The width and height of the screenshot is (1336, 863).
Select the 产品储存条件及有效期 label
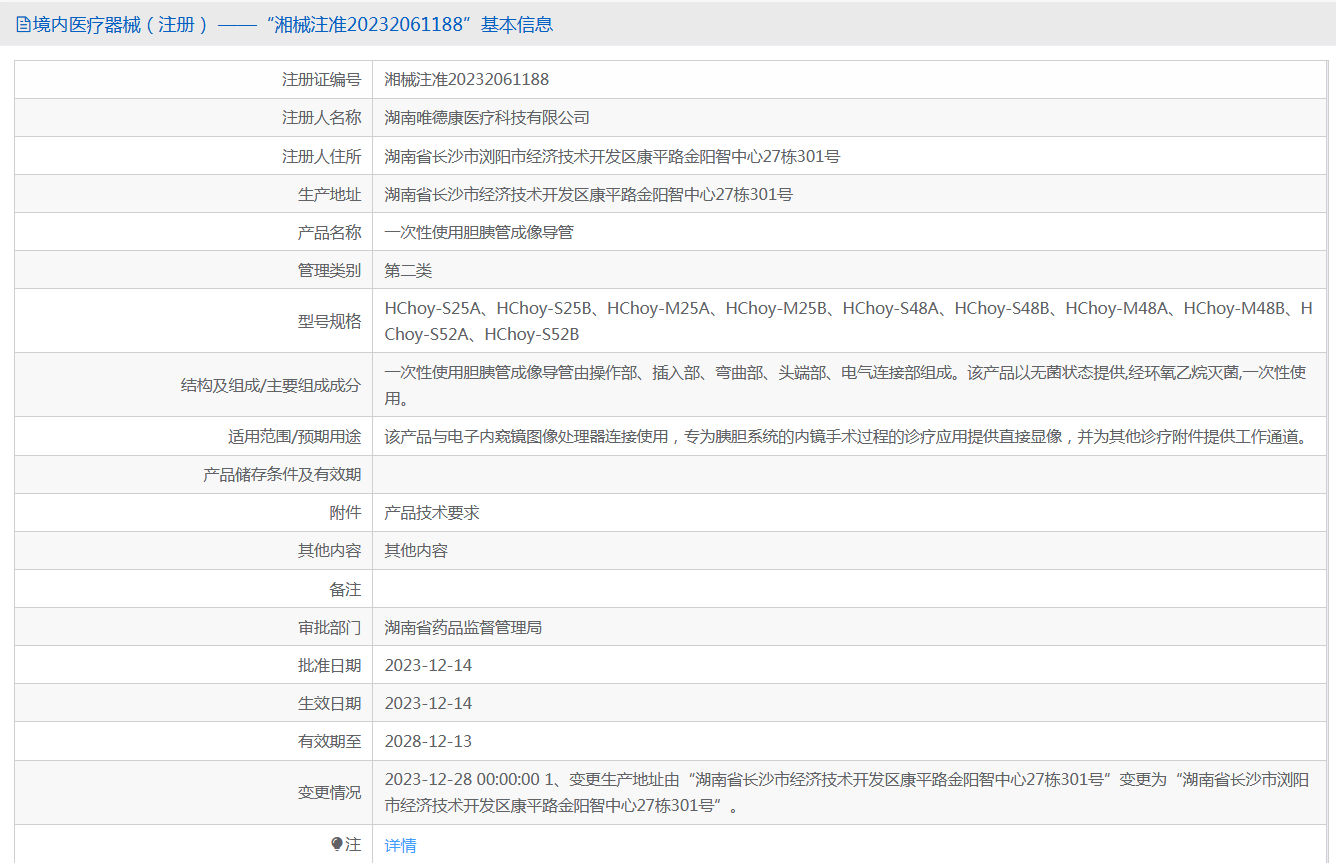pyautogui.click(x=282, y=475)
